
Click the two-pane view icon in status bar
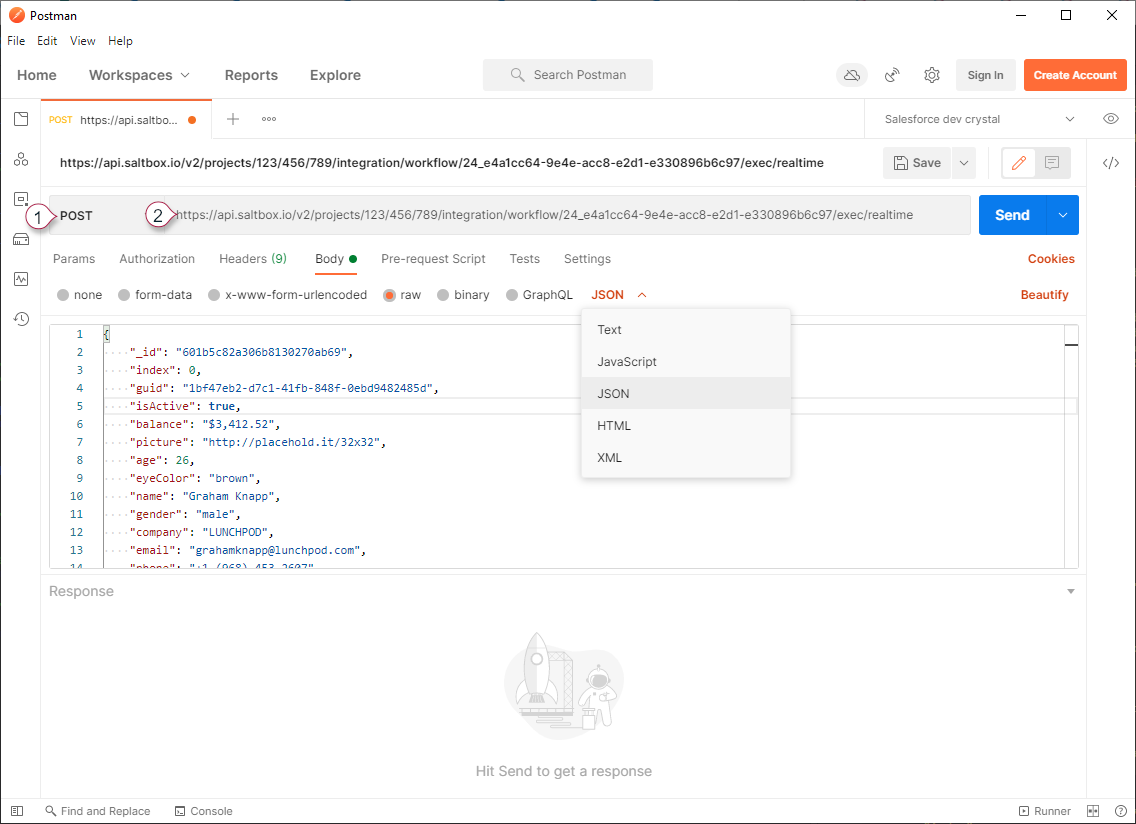point(1093,811)
